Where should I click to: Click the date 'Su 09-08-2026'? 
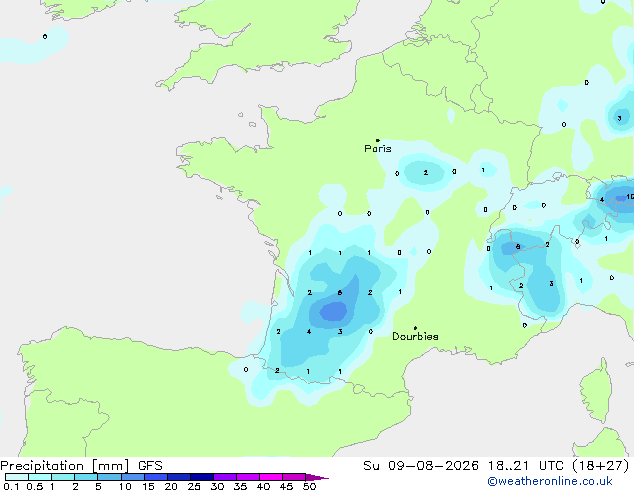click(x=421, y=466)
